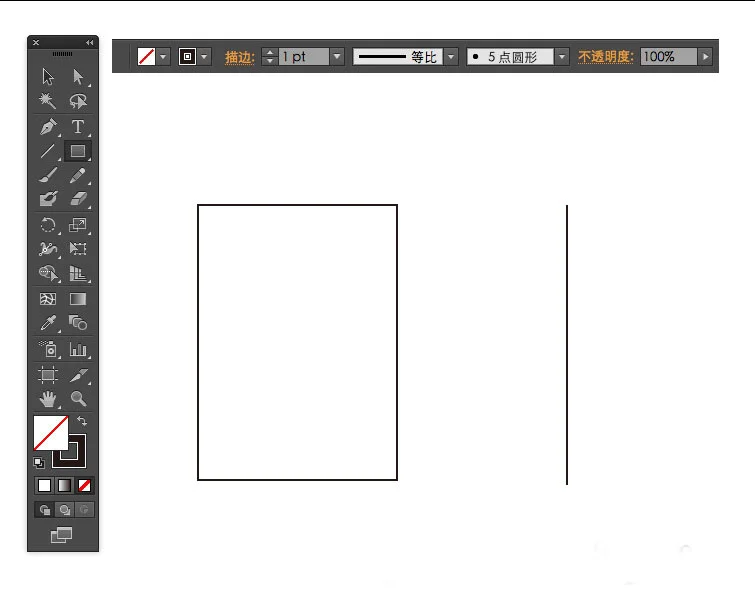Image resolution: width=755 pixels, height=599 pixels.
Task: Select the Blend tool
Action: click(78, 322)
